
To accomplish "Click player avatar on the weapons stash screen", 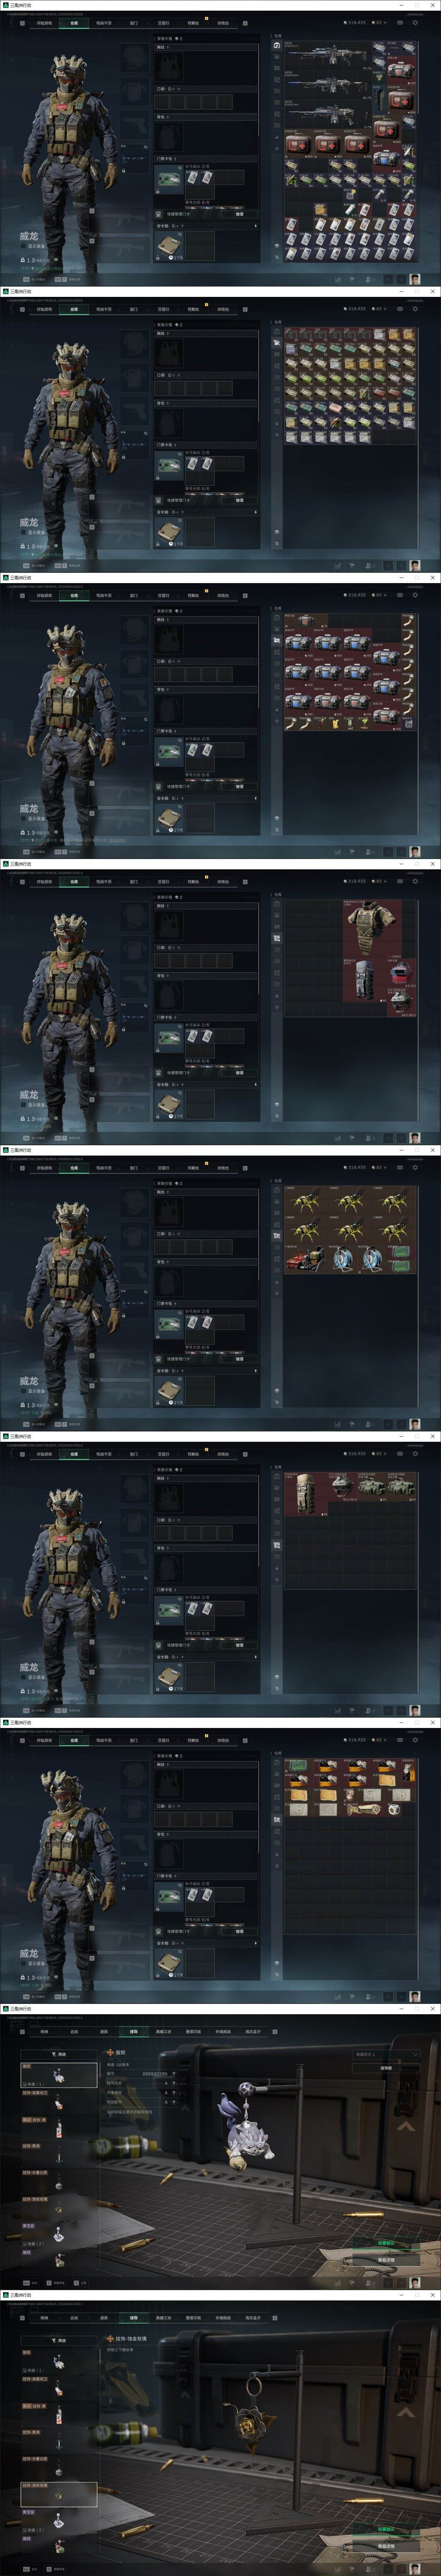I will 415,279.
